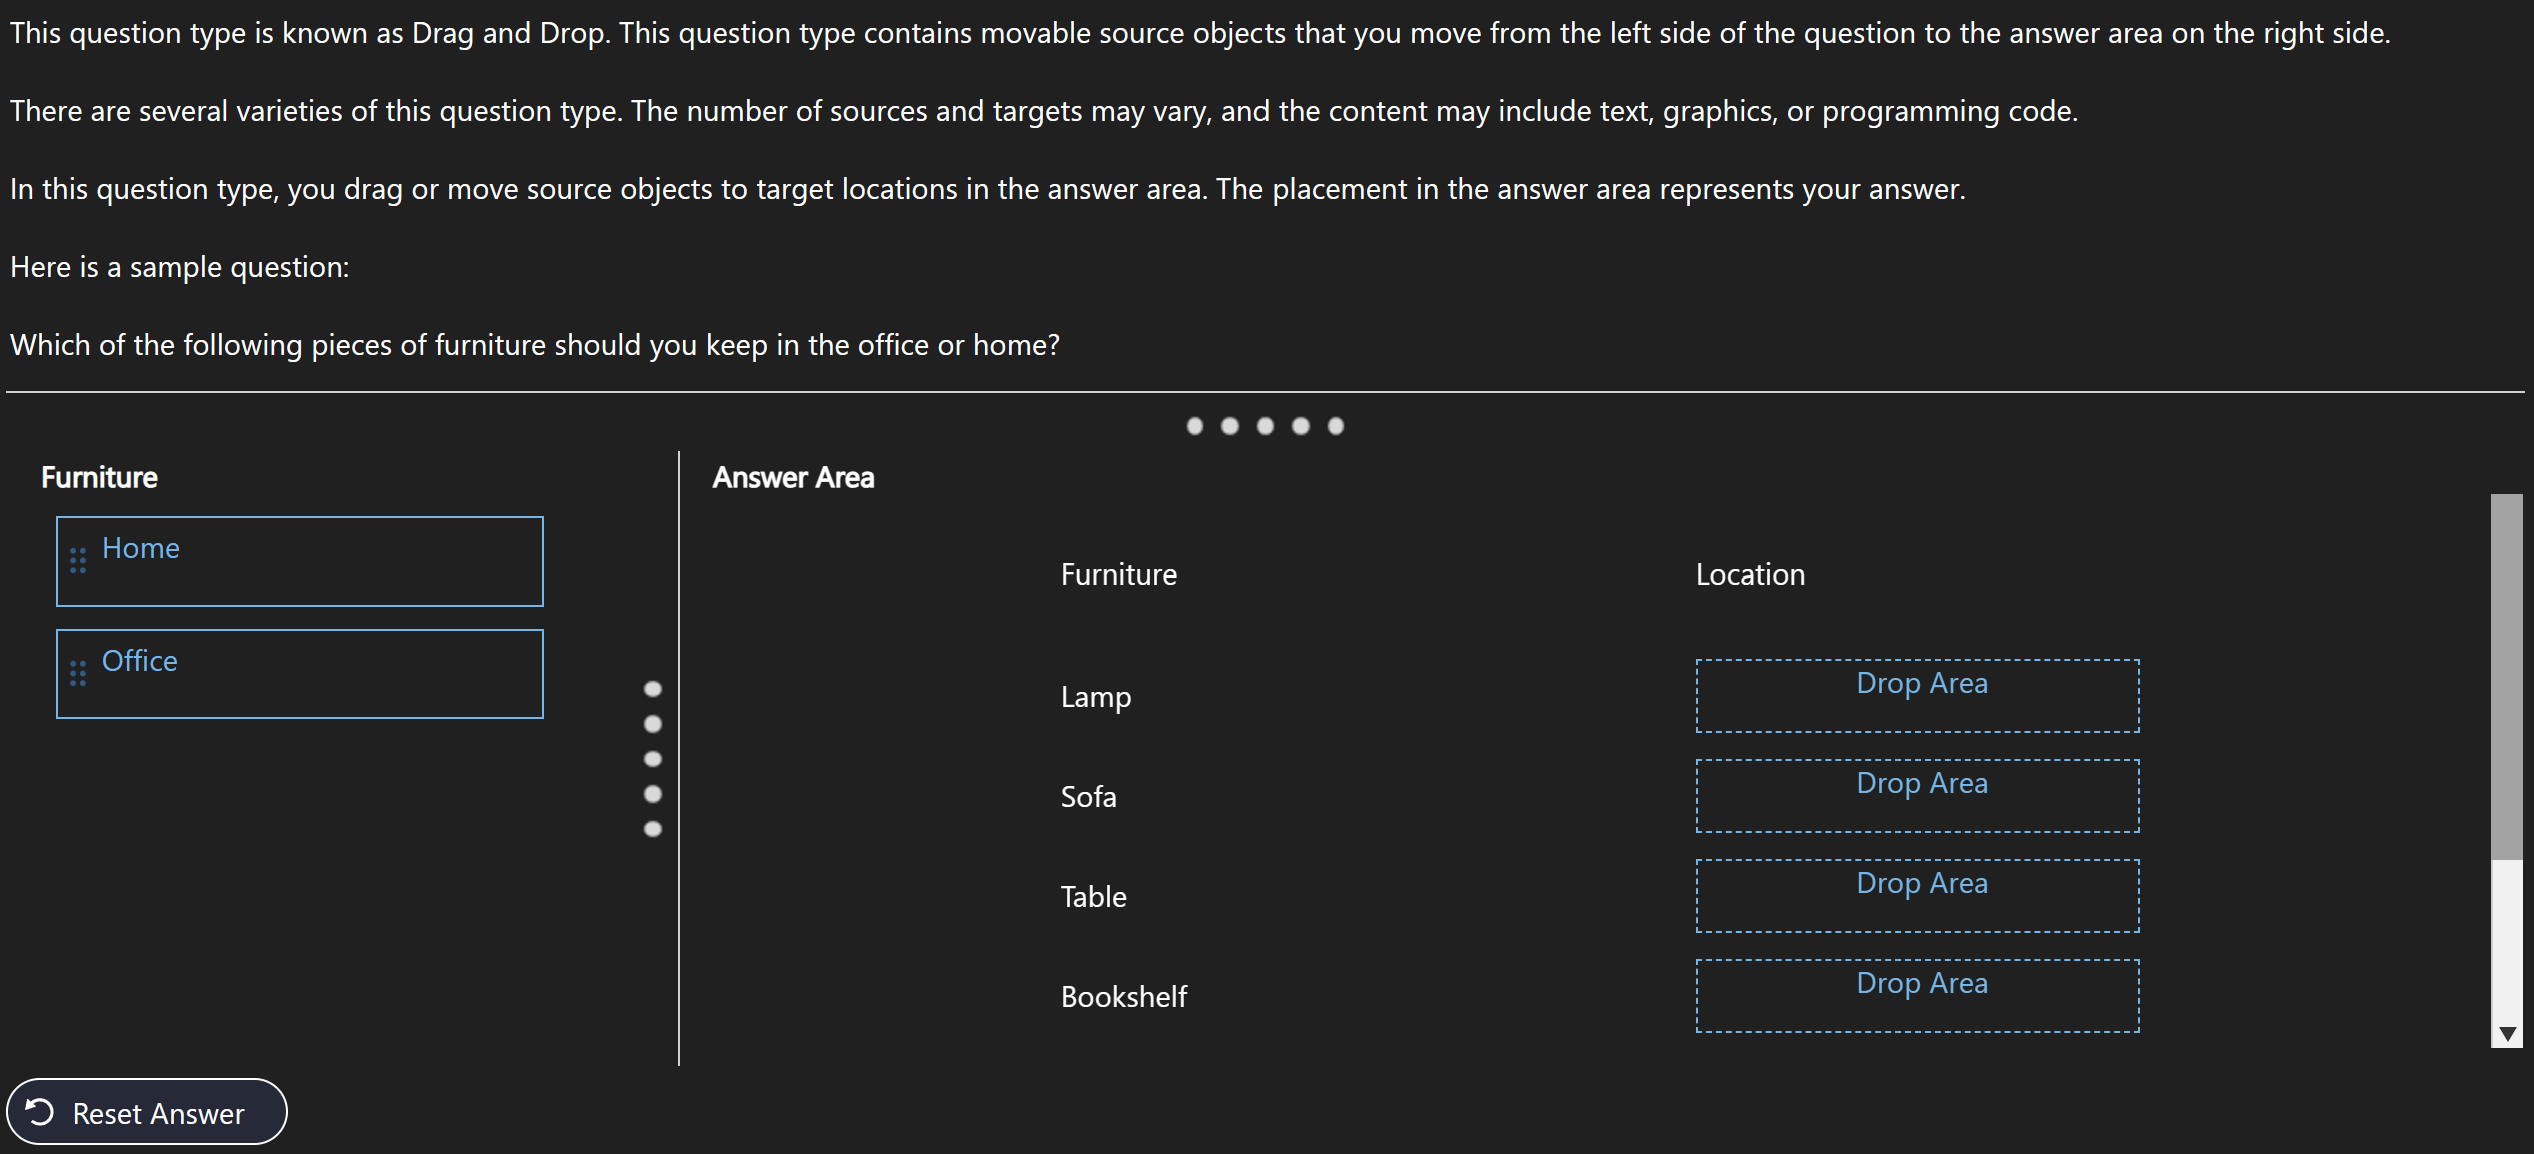This screenshot has height=1154, width=2534.
Task: Click the Furniture column header label
Action: [1118, 574]
